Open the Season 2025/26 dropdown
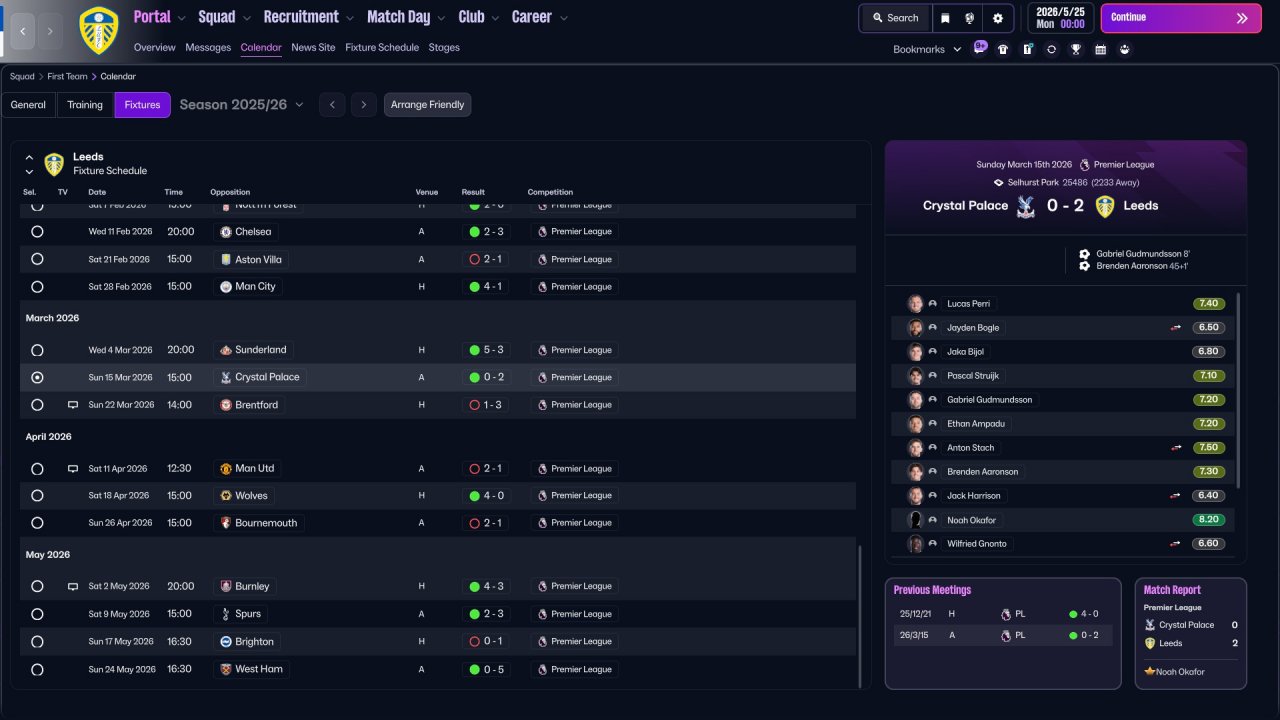This screenshot has height=720, width=1280. [x=242, y=104]
